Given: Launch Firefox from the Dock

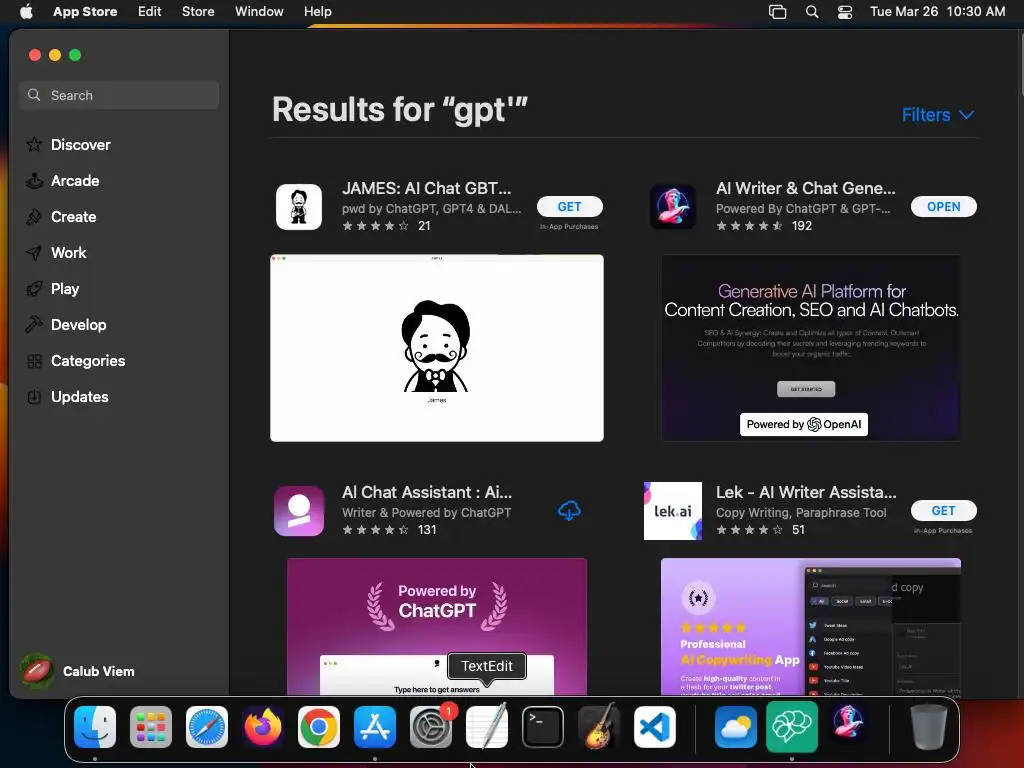Looking at the screenshot, I should click(x=263, y=726).
